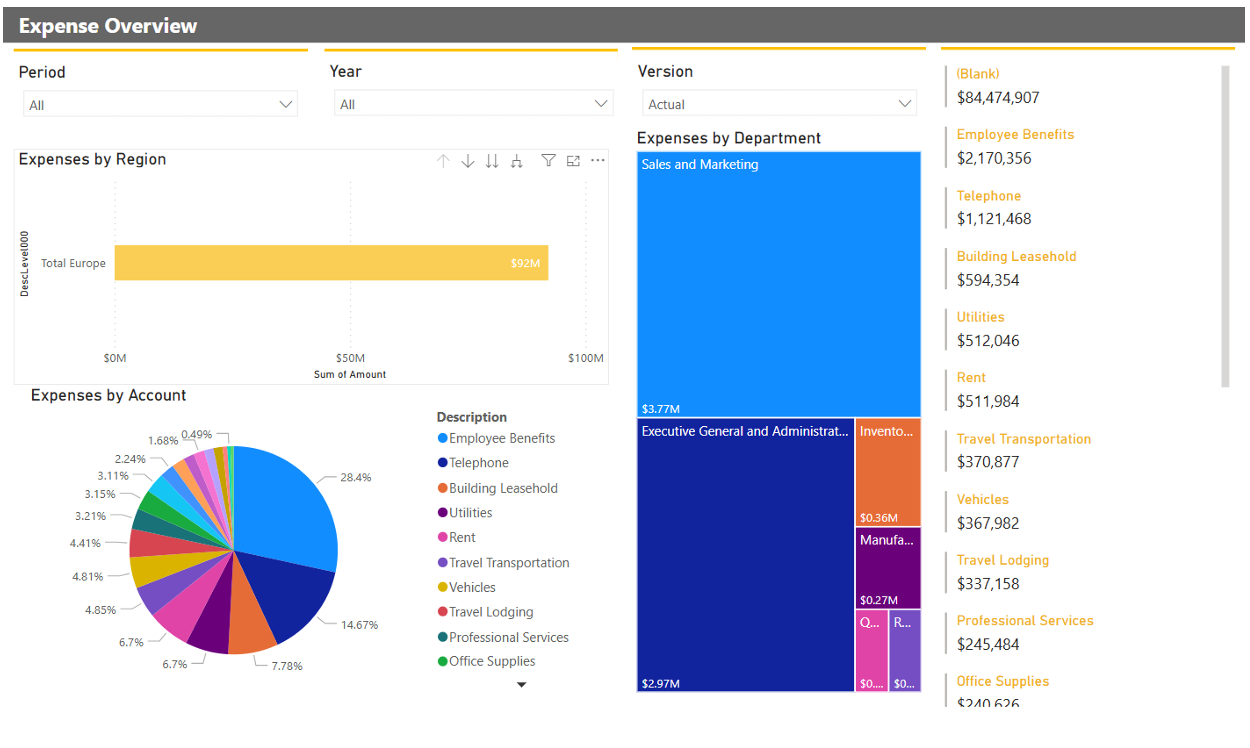Screen dimensions: 1250x748
Task: Click the Vehicles card value $367,982
Action: coord(988,523)
